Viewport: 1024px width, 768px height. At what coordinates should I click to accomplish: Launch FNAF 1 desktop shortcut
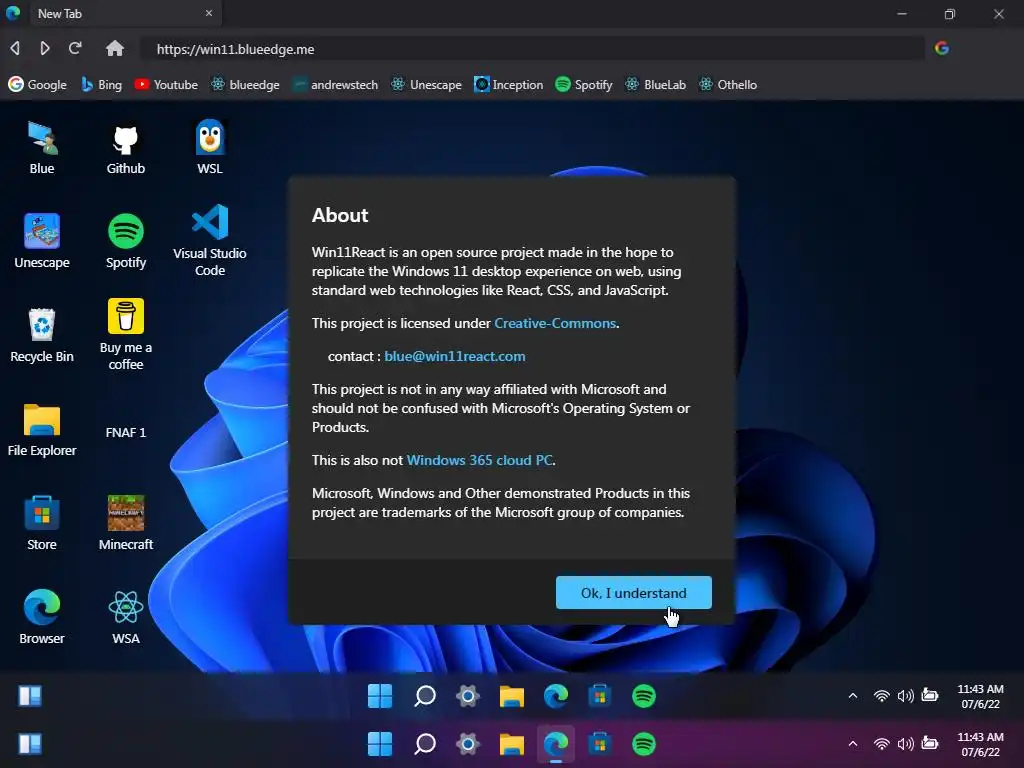[x=125, y=432]
